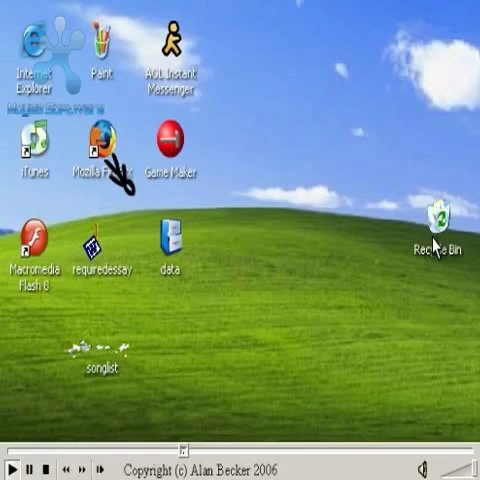Click the "iTunes" label text
The width and height of the screenshot is (480, 480).
tap(35, 172)
